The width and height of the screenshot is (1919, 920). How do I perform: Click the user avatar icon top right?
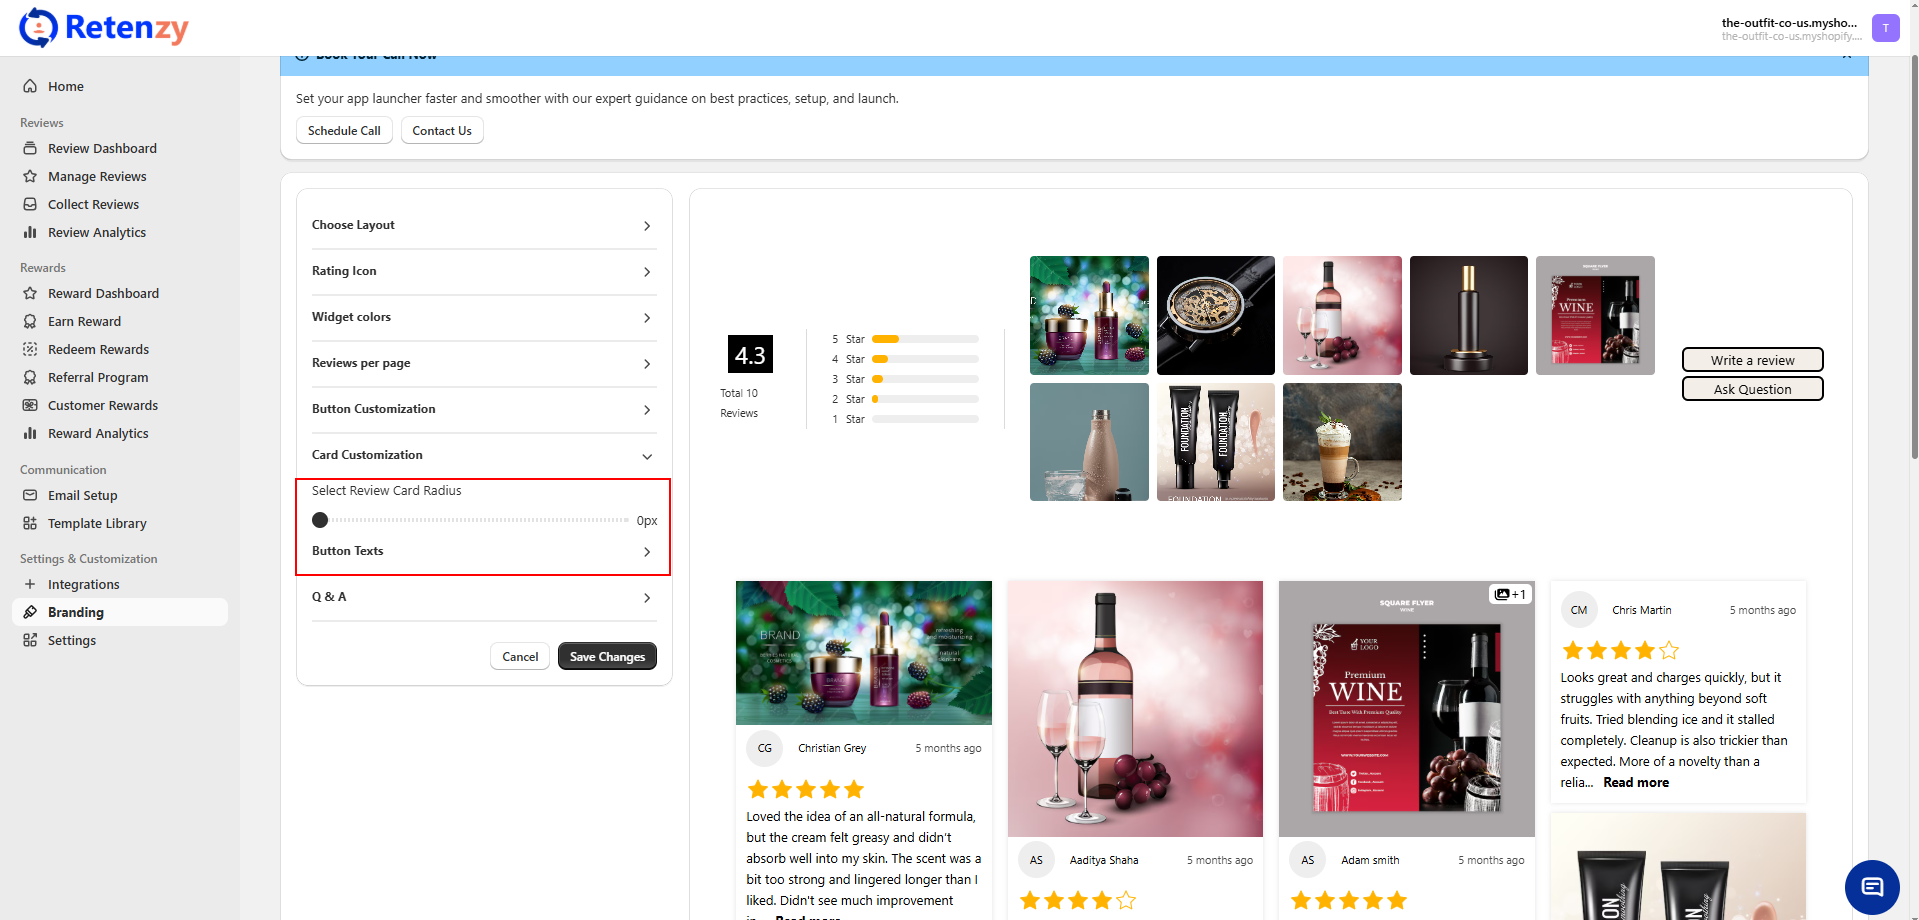(x=1885, y=28)
